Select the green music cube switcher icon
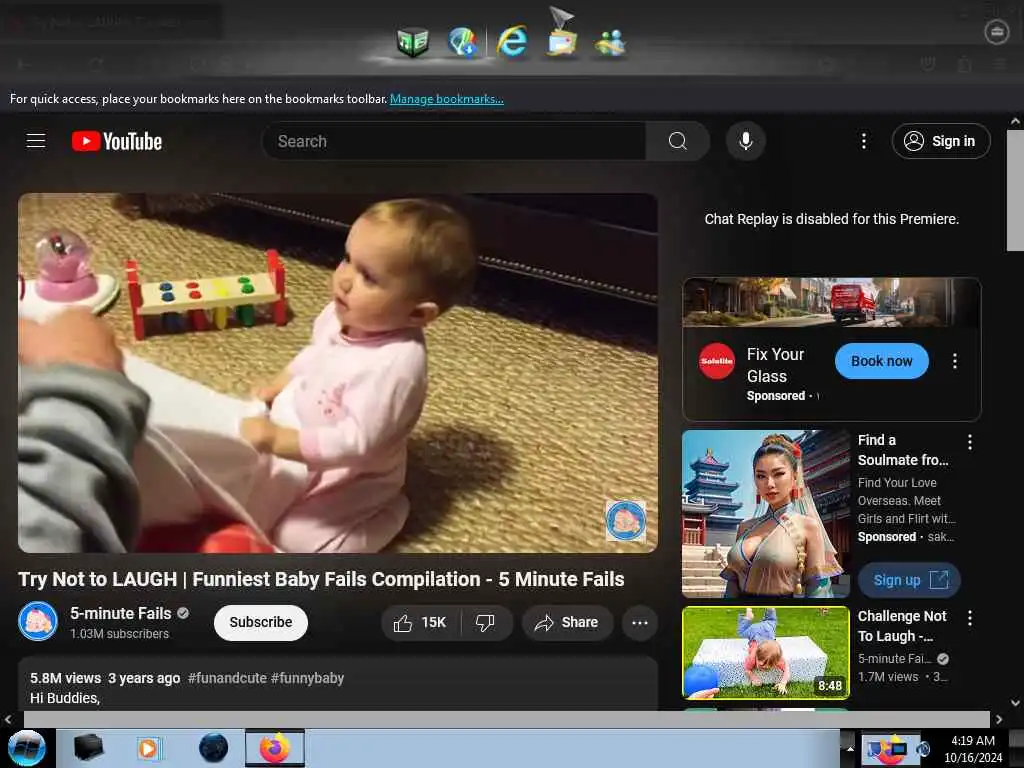 [x=413, y=42]
